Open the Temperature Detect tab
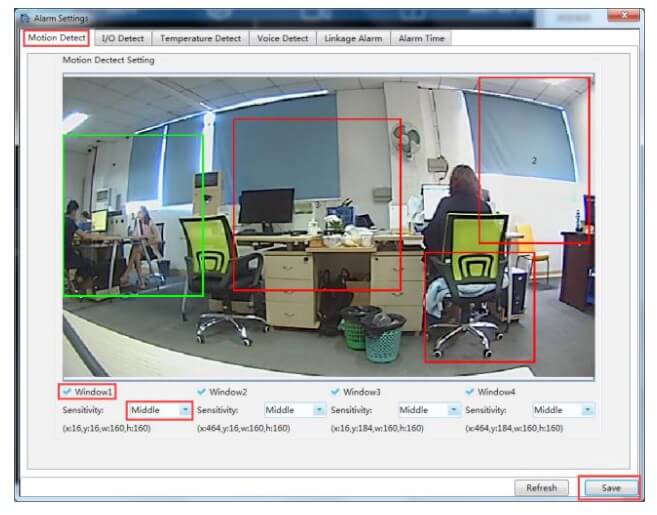657x515 pixels. pos(200,39)
